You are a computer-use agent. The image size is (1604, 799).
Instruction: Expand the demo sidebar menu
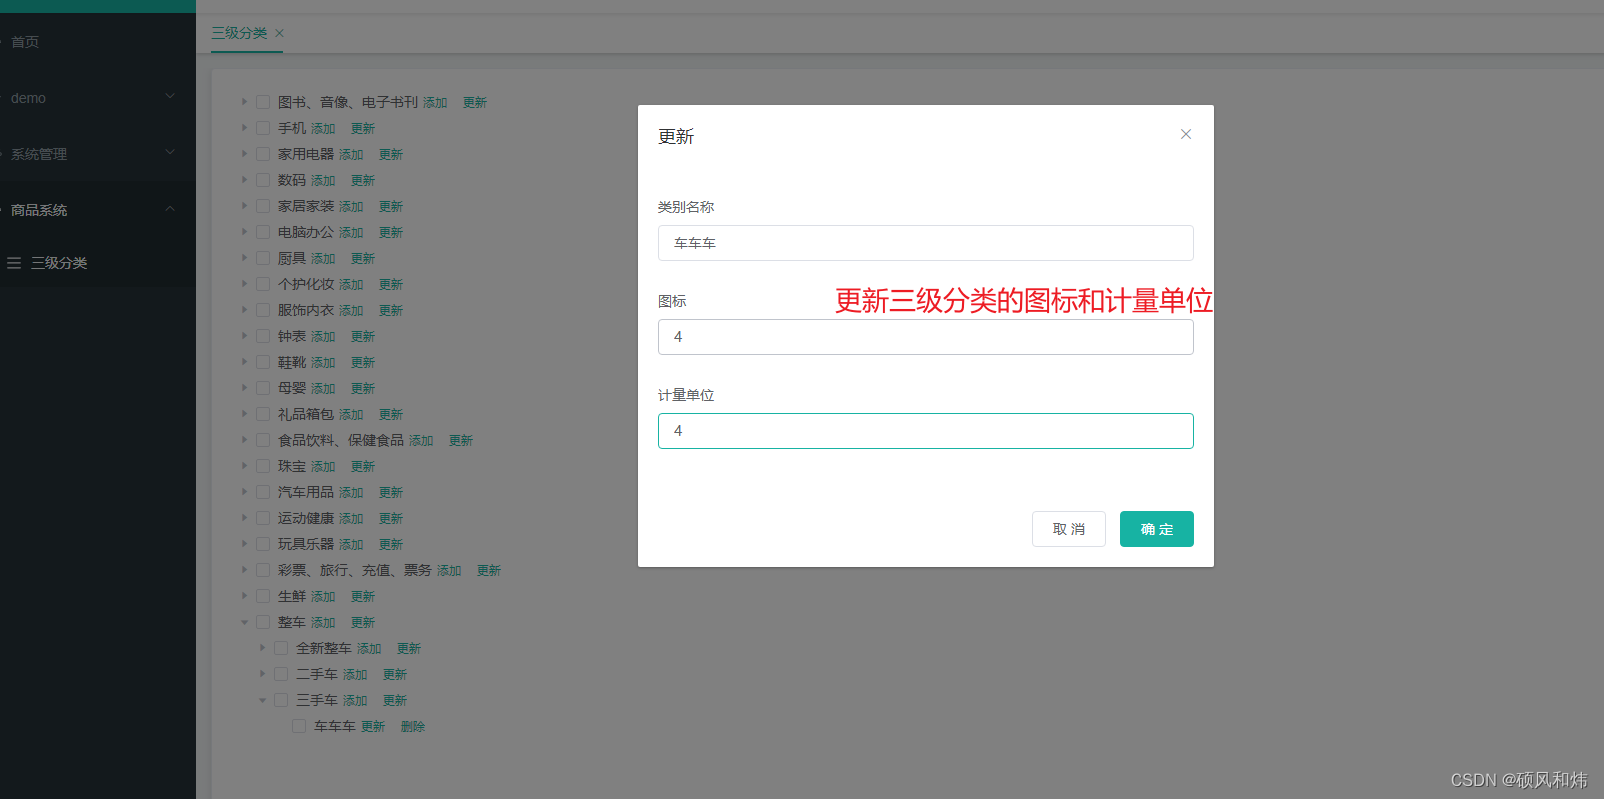[x=98, y=98]
